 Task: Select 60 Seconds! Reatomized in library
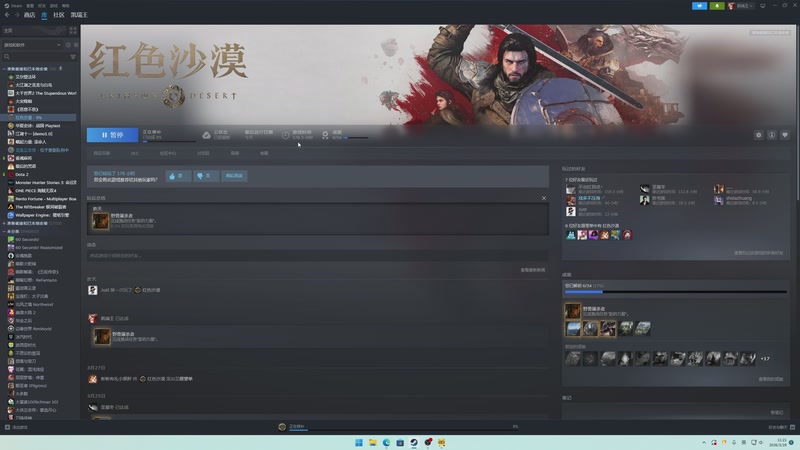[x=35, y=247]
